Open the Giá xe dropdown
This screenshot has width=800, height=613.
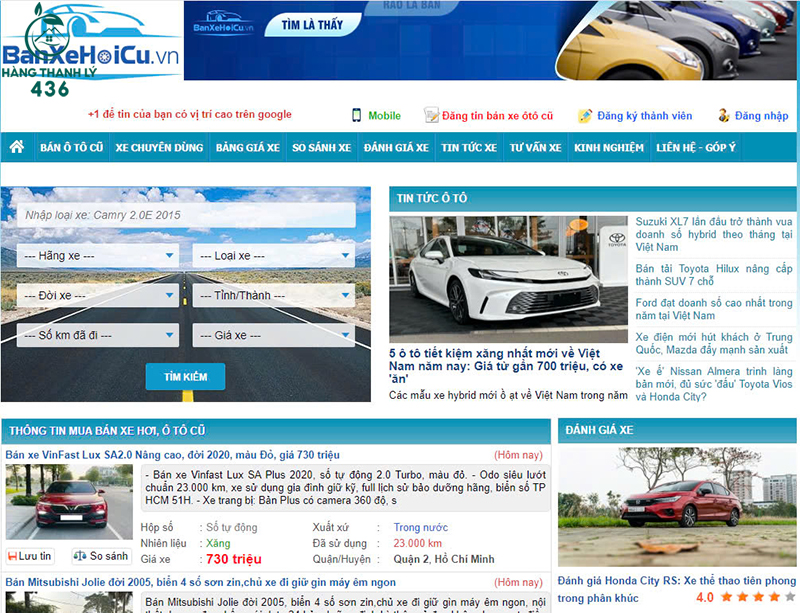tap(273, 335)
